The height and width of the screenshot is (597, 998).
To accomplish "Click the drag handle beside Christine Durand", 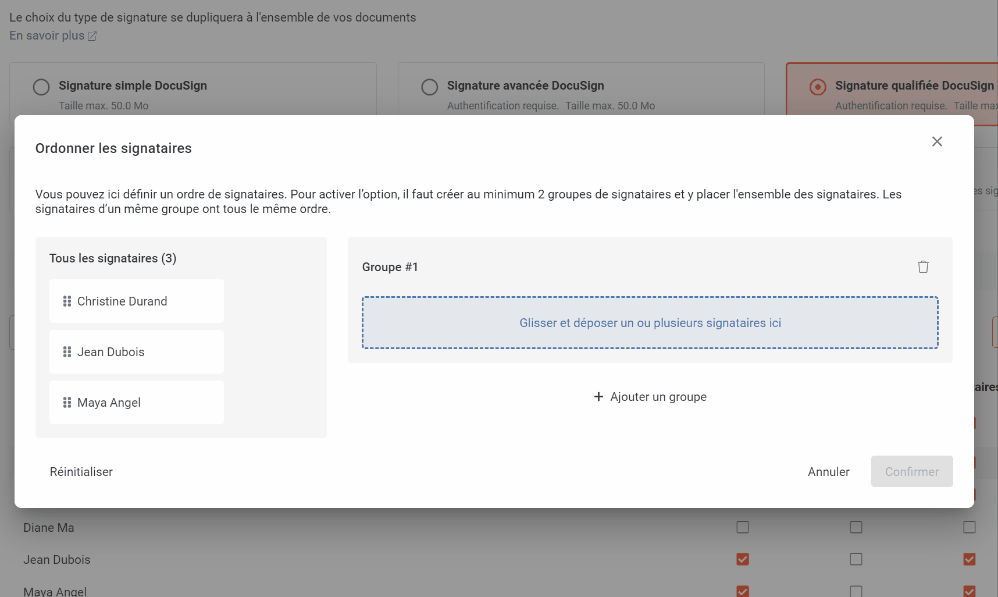I will pos(67,301).
